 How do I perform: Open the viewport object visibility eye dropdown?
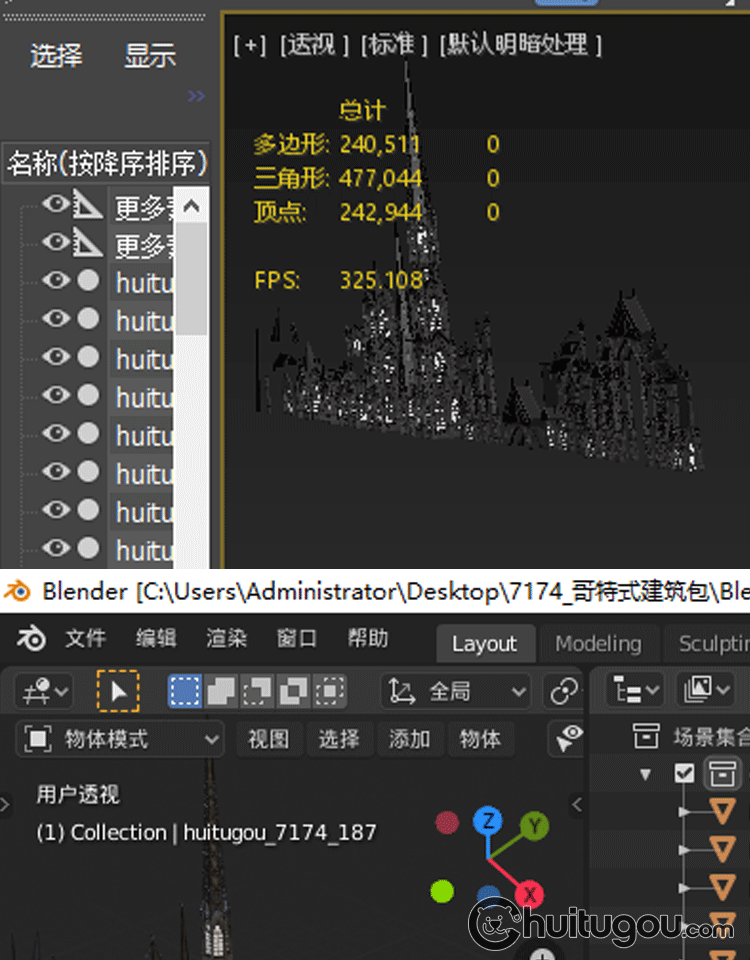click(568, 739)
